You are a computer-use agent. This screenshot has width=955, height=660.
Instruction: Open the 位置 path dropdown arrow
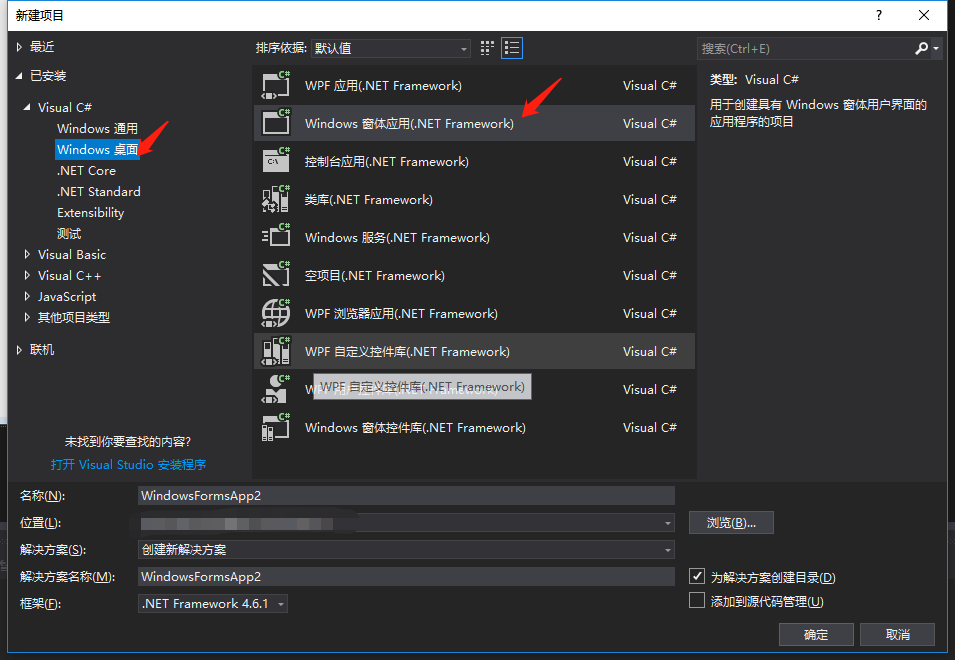pyautogui.click(x=668, y=523)
